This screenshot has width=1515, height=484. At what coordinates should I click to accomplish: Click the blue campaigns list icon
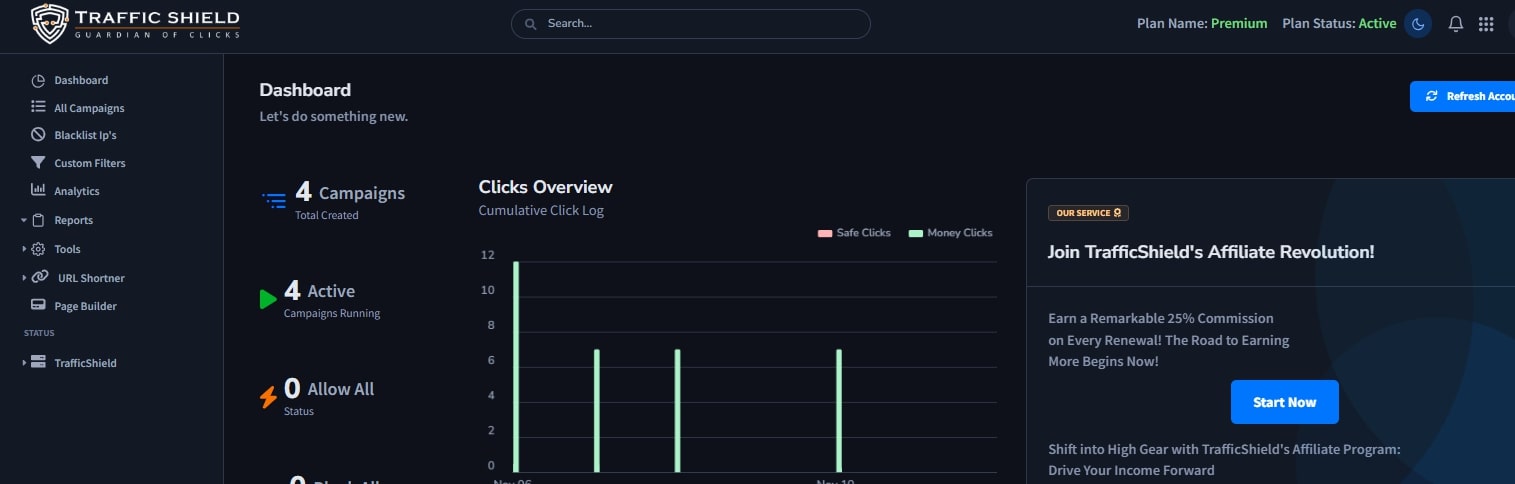(x=274, y=200)
